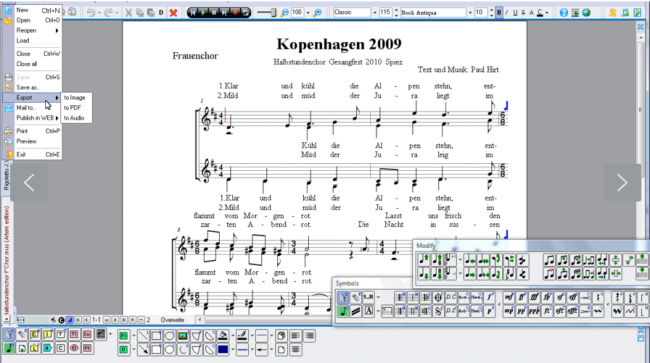Toggle Italic formatting

click(507, 13)
